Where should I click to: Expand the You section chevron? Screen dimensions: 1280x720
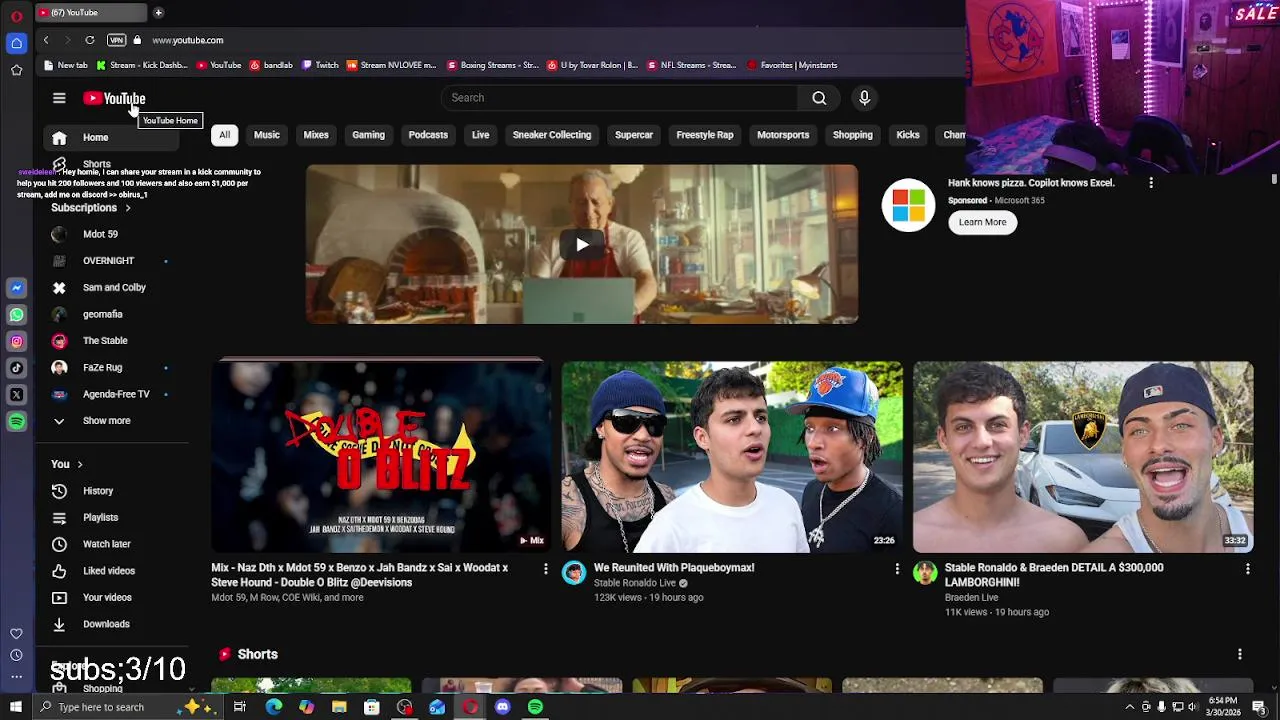tap(80, 464)
